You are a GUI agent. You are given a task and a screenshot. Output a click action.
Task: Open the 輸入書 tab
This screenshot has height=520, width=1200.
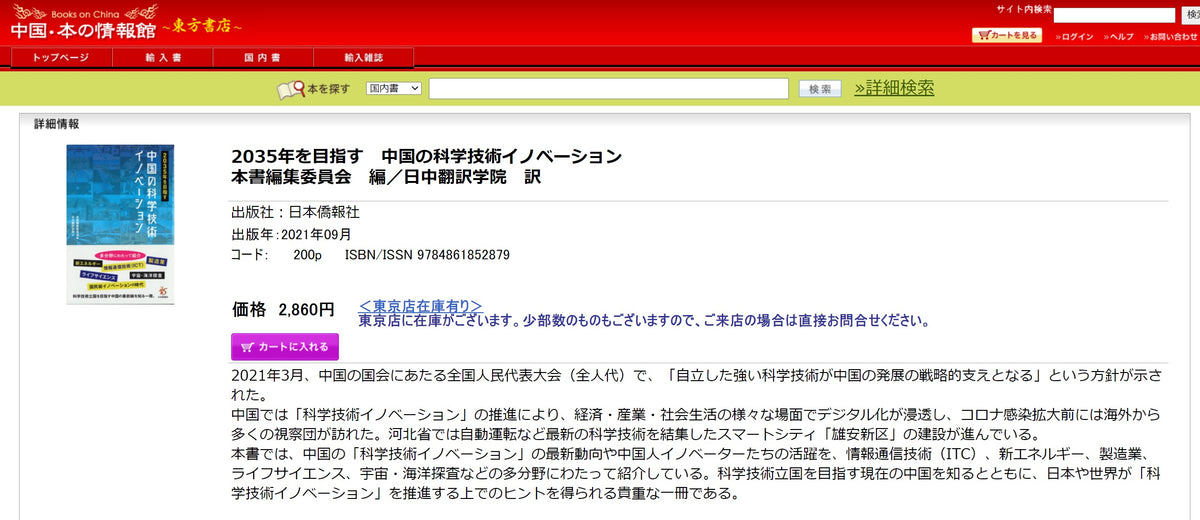[x=162, y=58]
